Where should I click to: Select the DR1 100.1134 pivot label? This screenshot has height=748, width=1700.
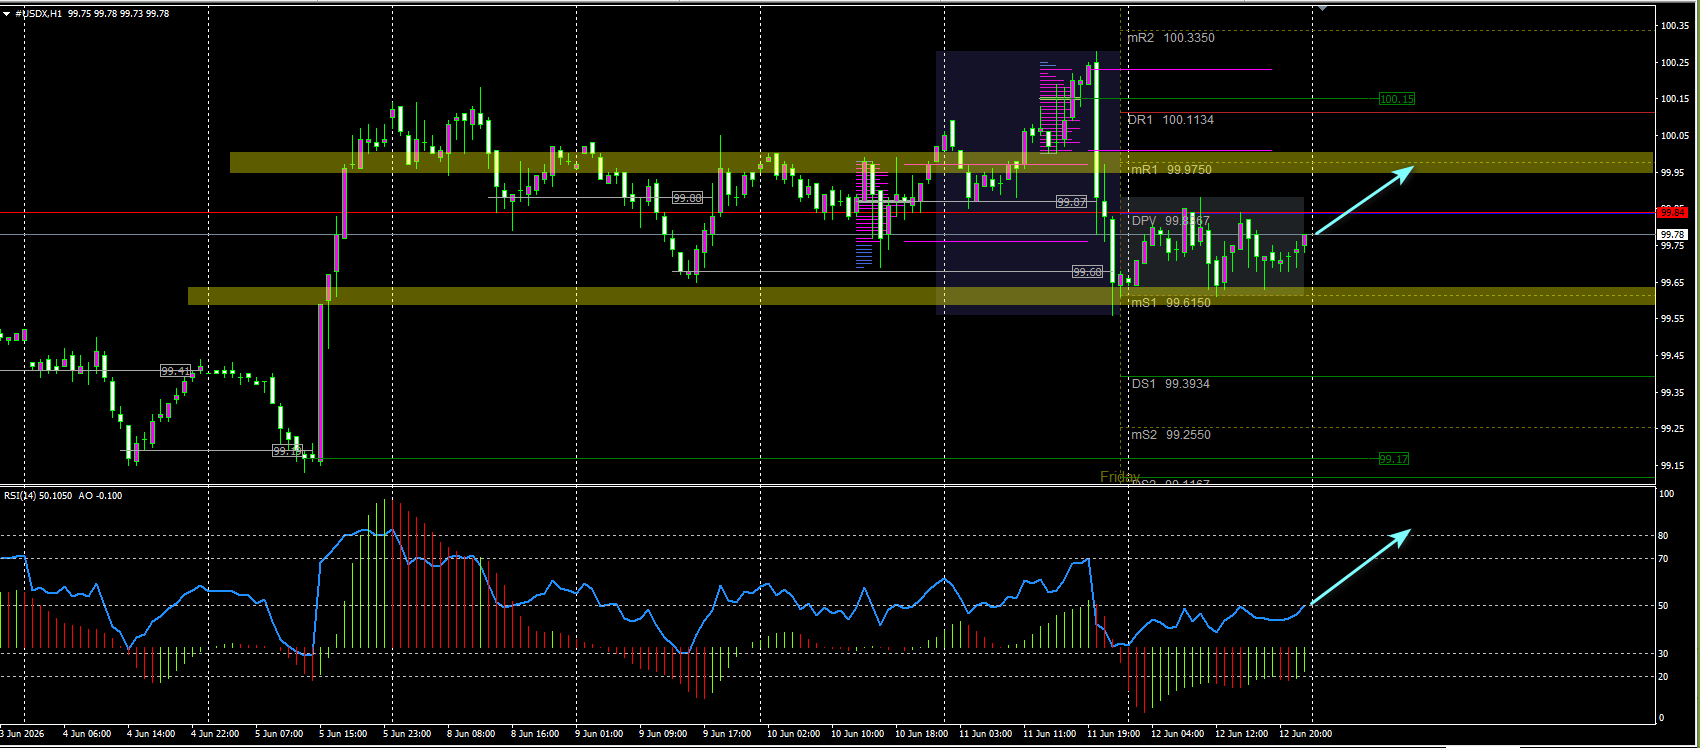[1171, 120]
